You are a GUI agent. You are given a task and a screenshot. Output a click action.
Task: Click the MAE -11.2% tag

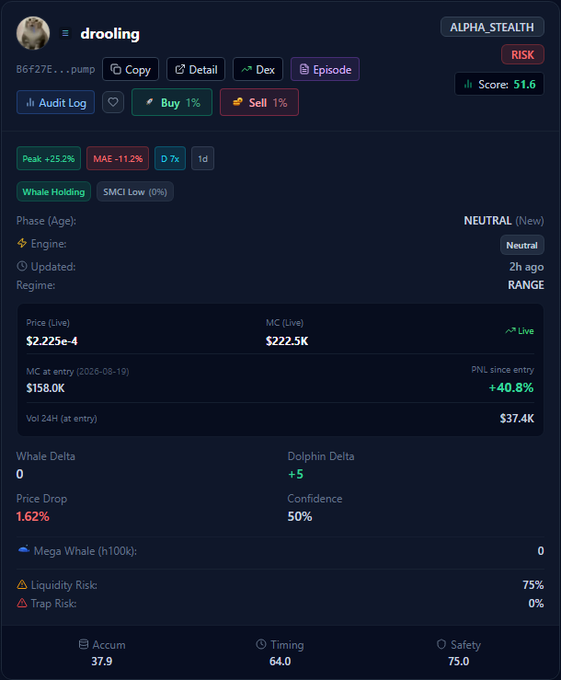click(x=118, y=158)
